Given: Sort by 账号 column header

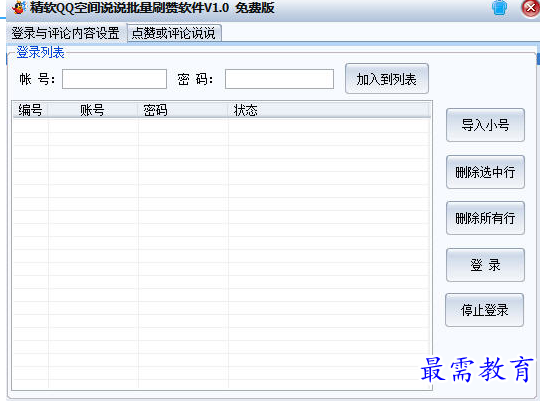Looking at the screenshot, I should (x=93, y=110).
